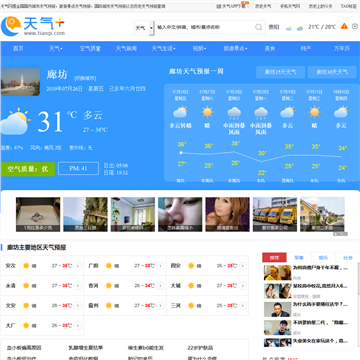The height and width of the screenshot is (360, 360).
Task: Open the 万年历 nav item
Action: tap(342, 49)
